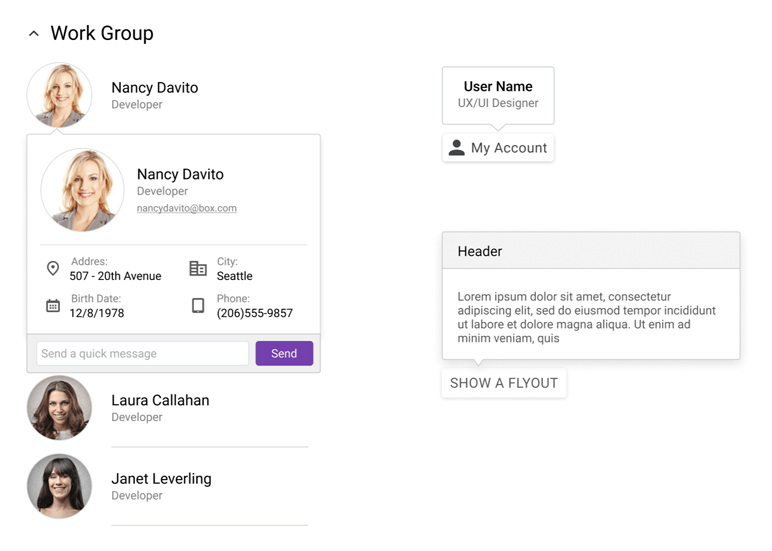Image resolution: width=772 pixels, height=551 pixels.
Task: Click the My Account button
Action: (x=498, y=148)
